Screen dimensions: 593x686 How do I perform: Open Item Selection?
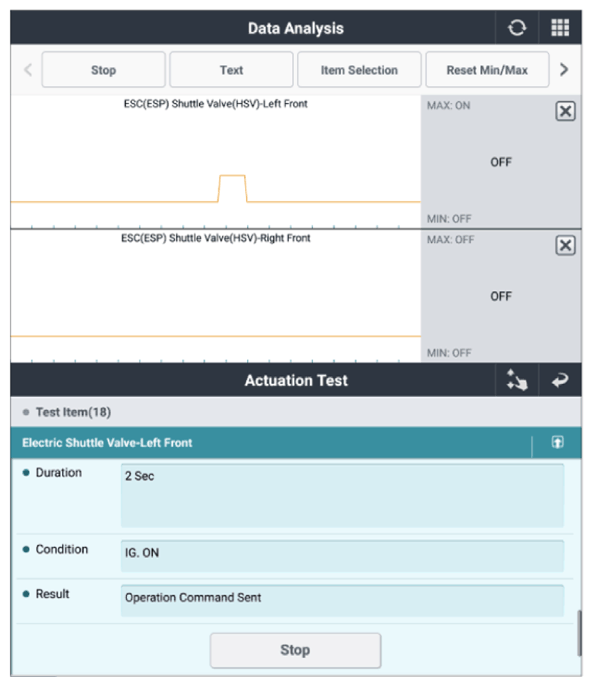point(359,70)
